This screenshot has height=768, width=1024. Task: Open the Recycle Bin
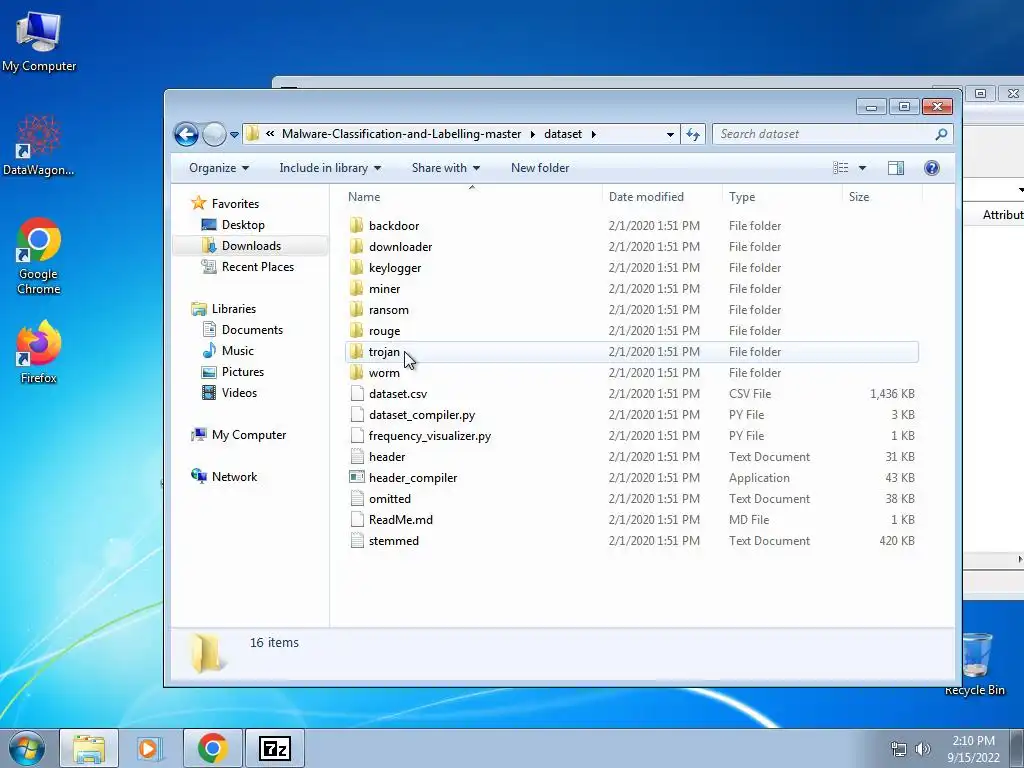(974, 664)
